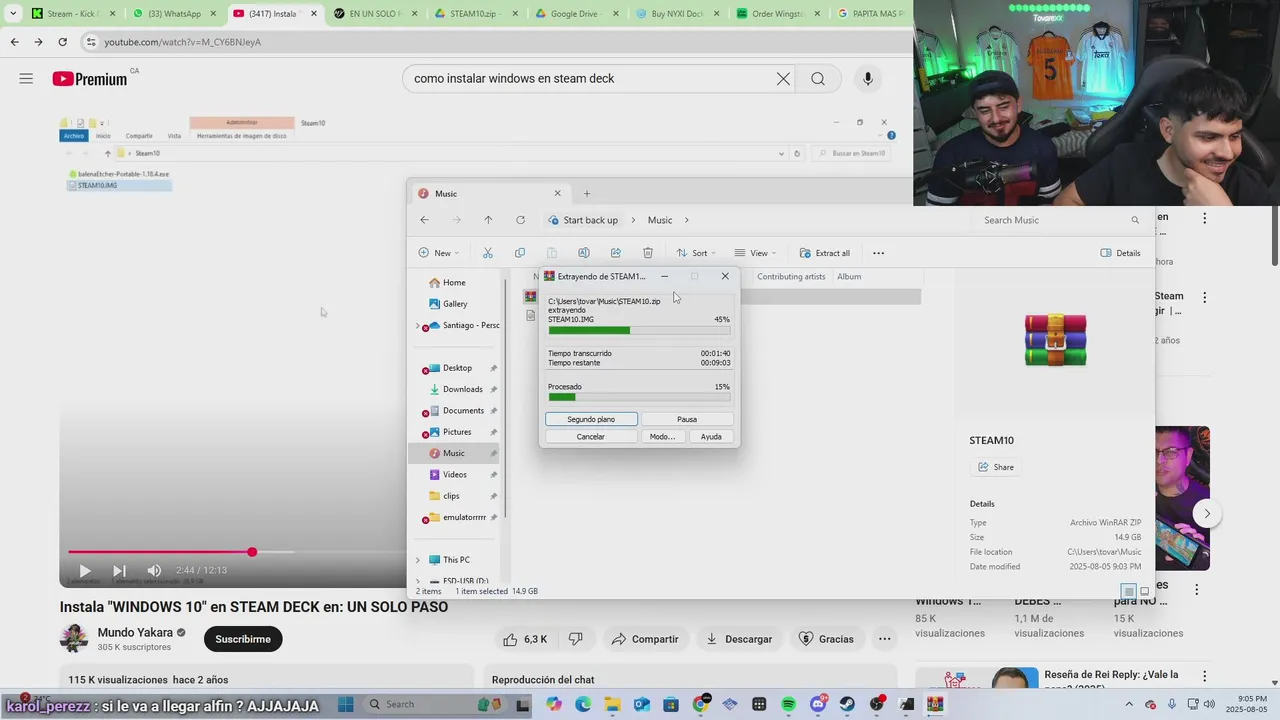Reload the Chrome page
This screenshot has width=1280, height=720.
point(62,42)
